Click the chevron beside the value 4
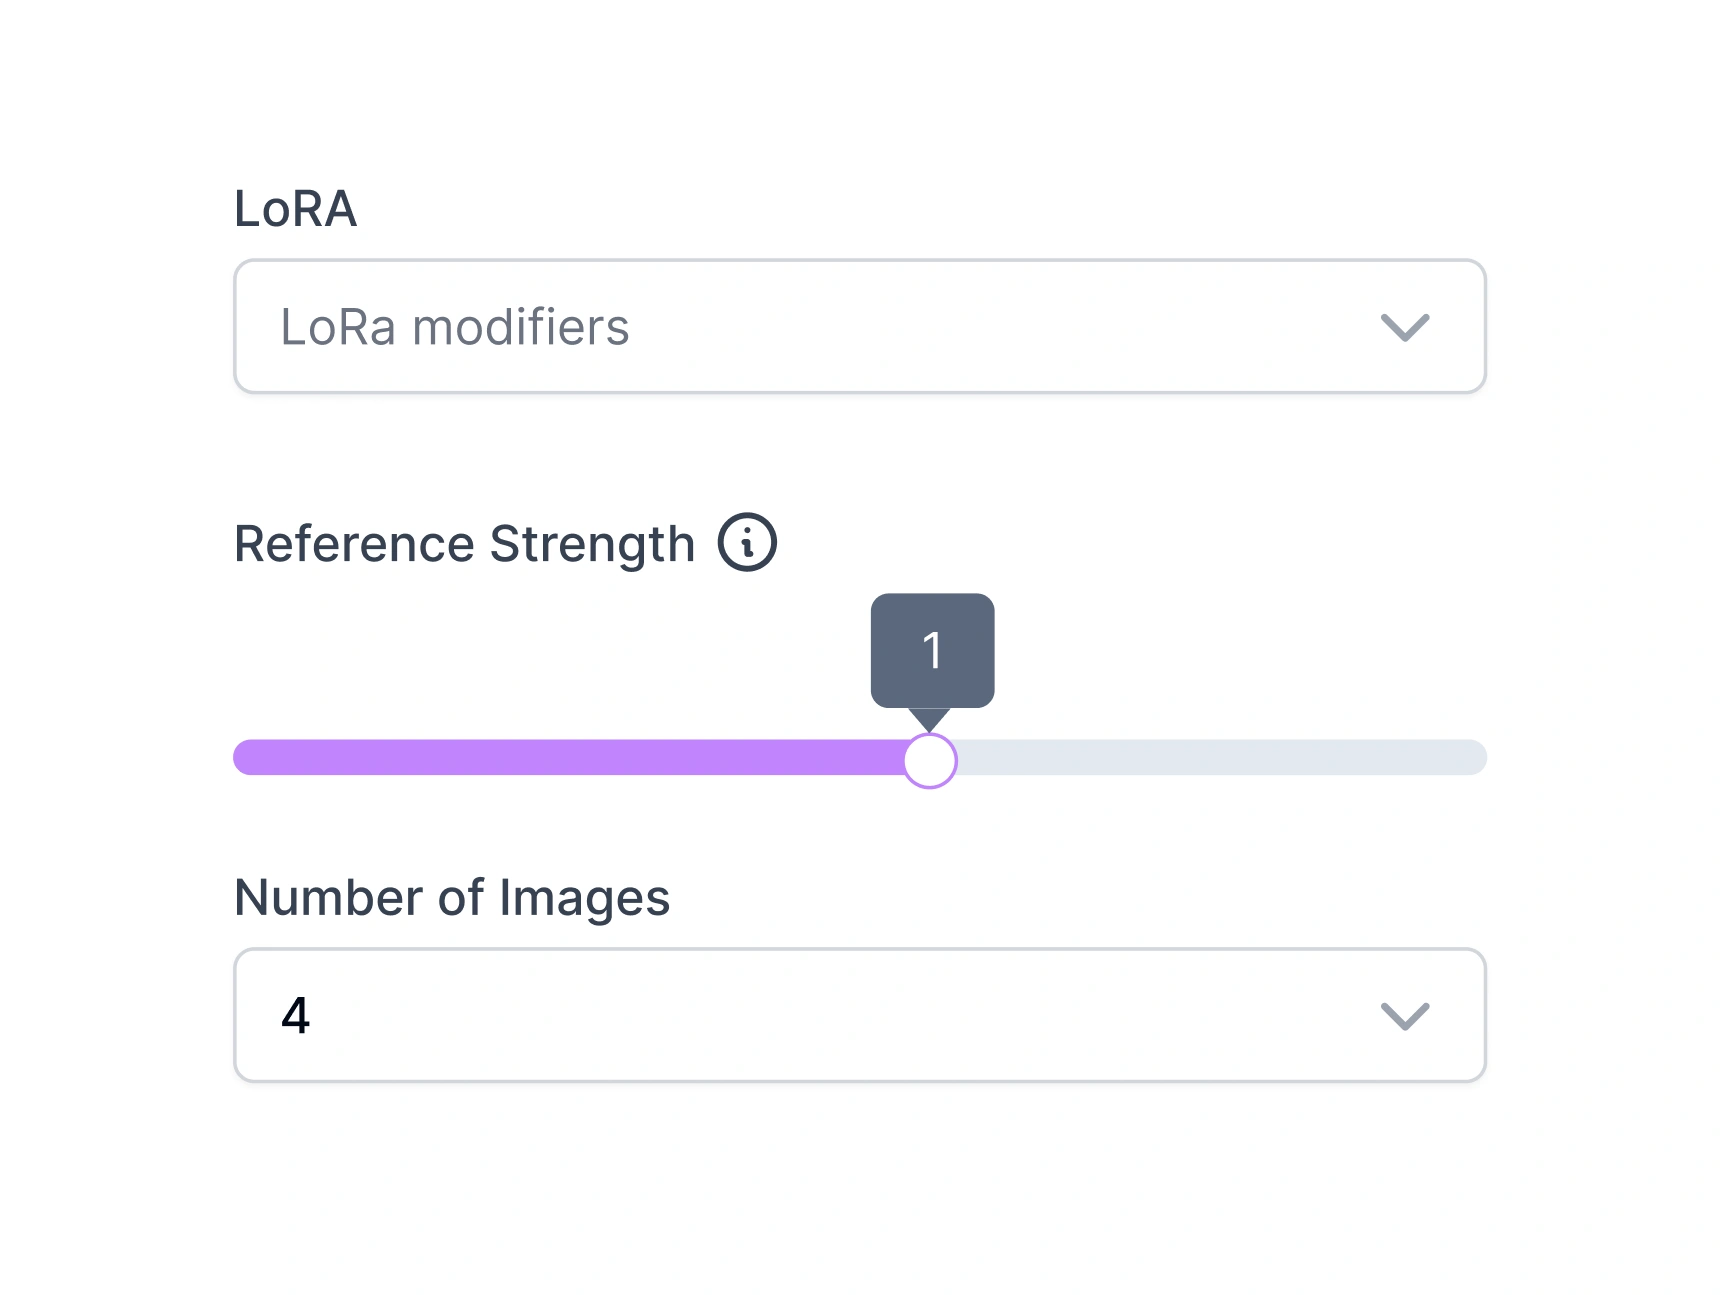Image resolution: width=1720 pixels, height=1295 pixels. [x=1405, y=1017]
